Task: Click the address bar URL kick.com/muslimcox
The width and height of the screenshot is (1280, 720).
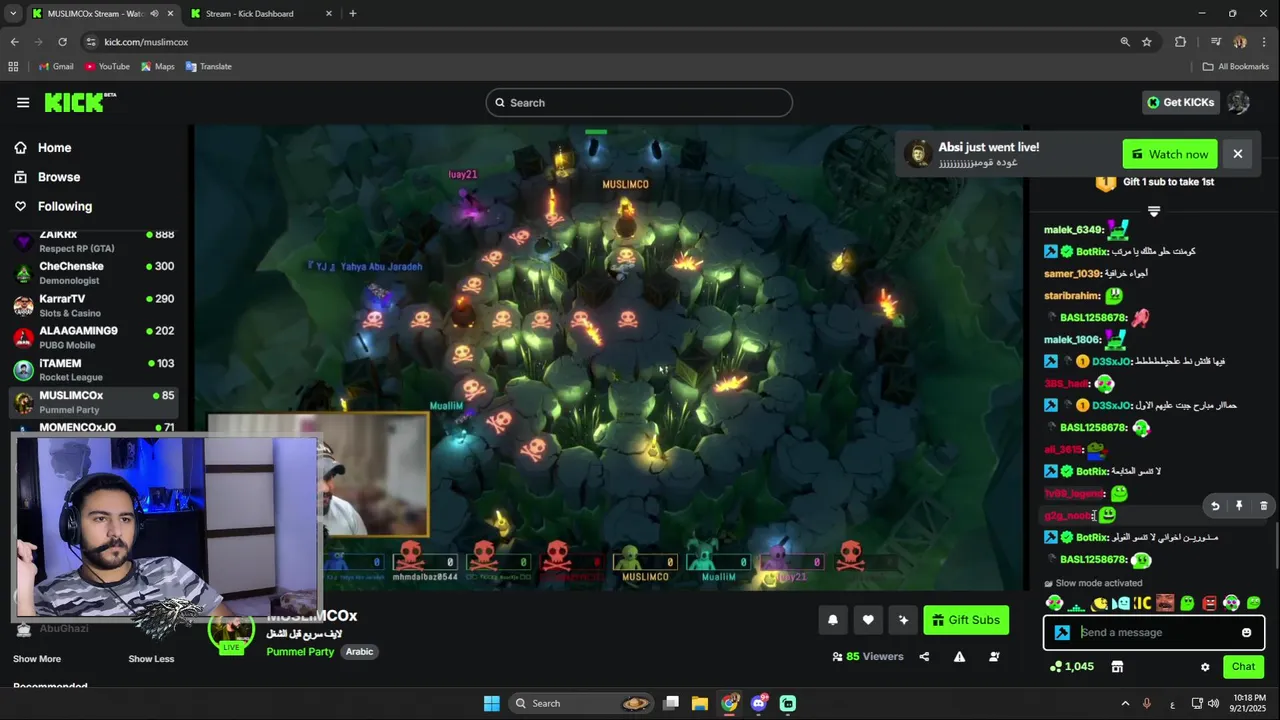Action: pos(146,42)
